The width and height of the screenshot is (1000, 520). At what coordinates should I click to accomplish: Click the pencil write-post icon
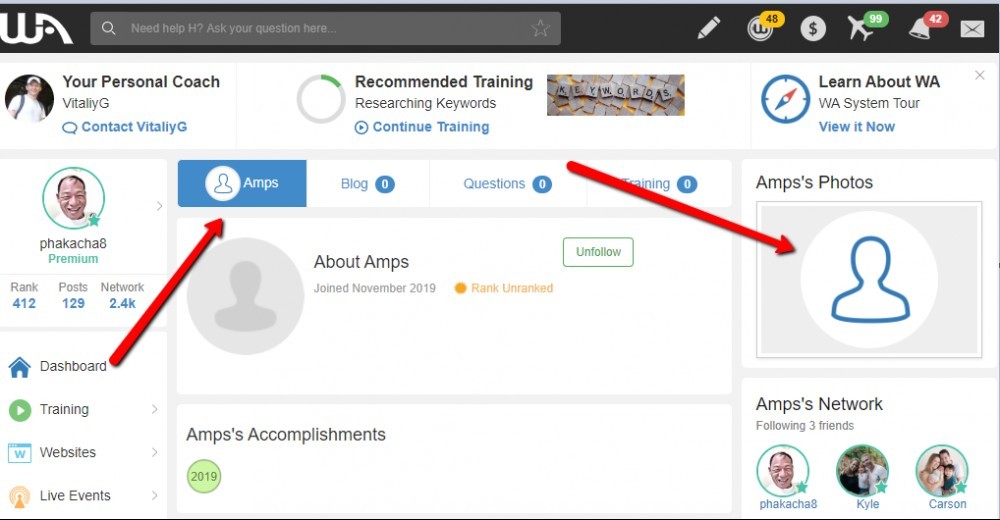pyautogui.click(x=709, y=28)
